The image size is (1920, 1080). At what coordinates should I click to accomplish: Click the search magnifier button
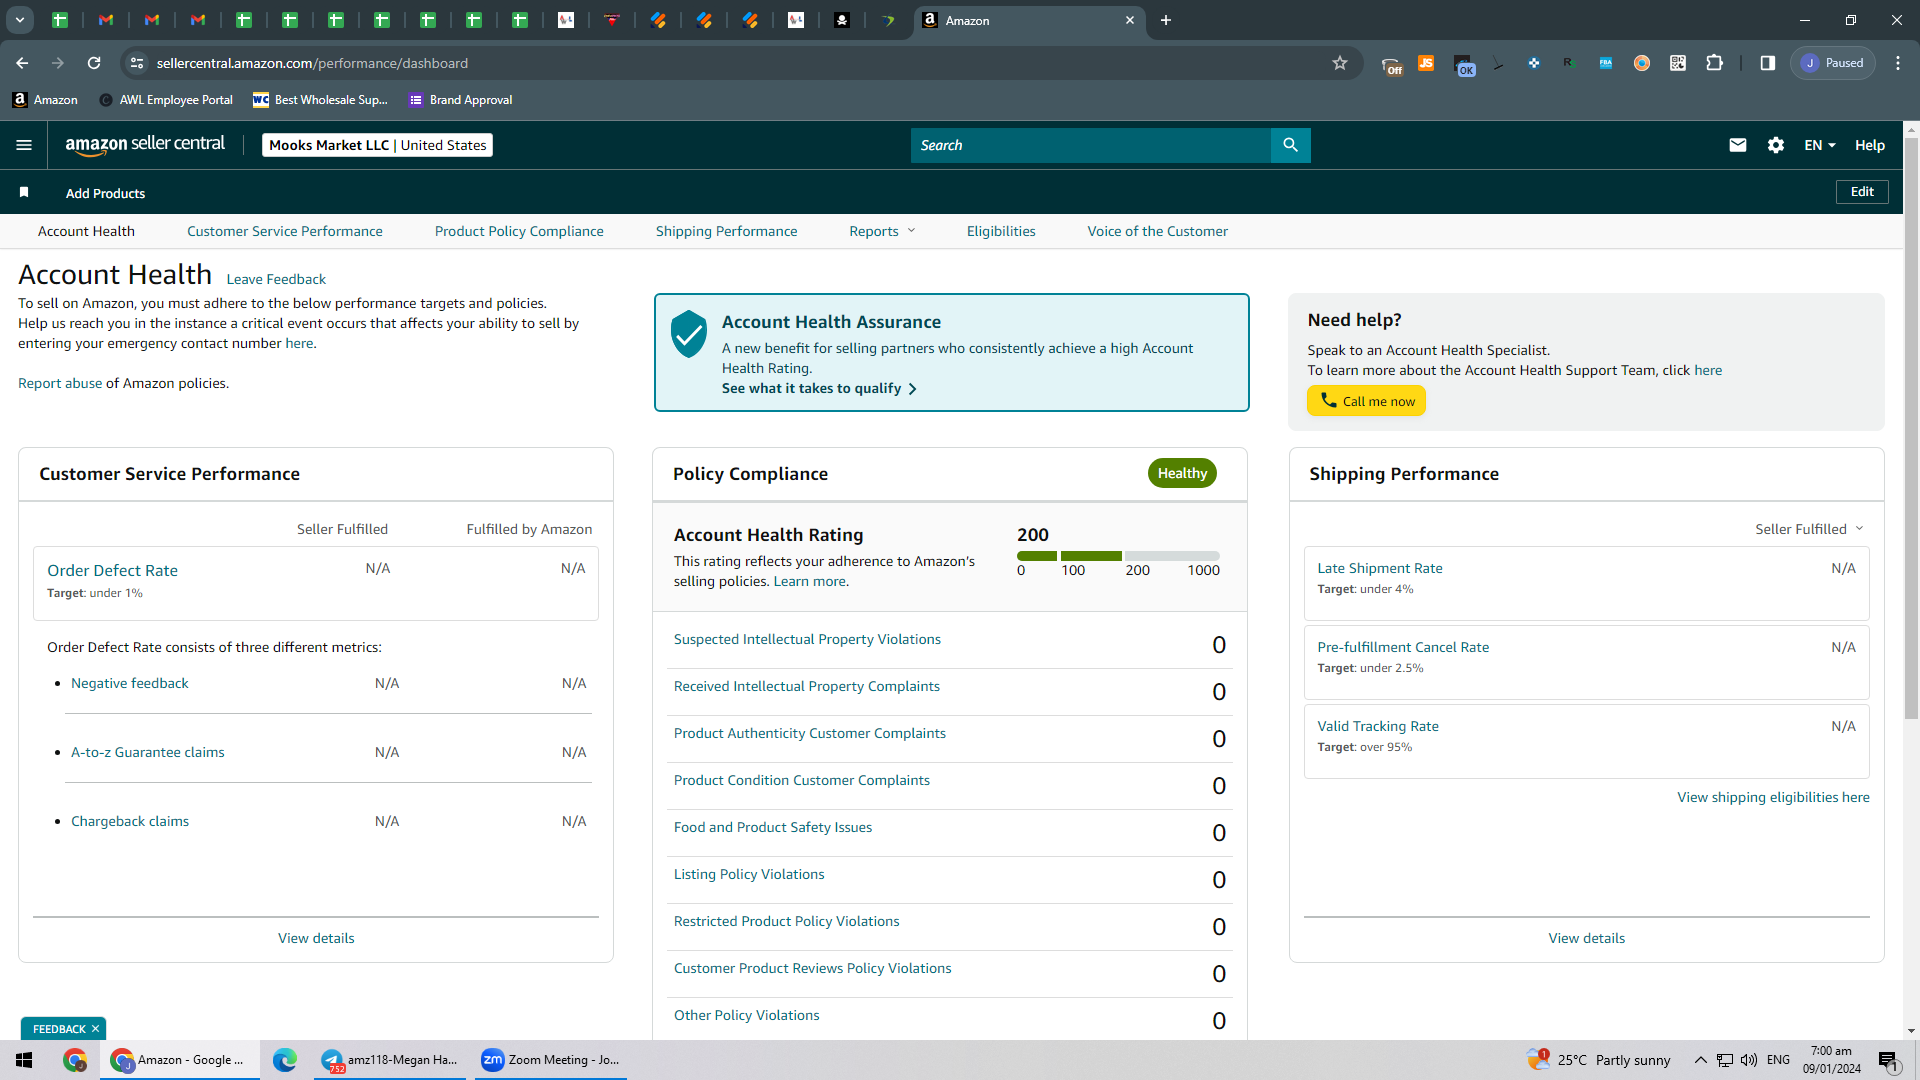point(1290,145)
